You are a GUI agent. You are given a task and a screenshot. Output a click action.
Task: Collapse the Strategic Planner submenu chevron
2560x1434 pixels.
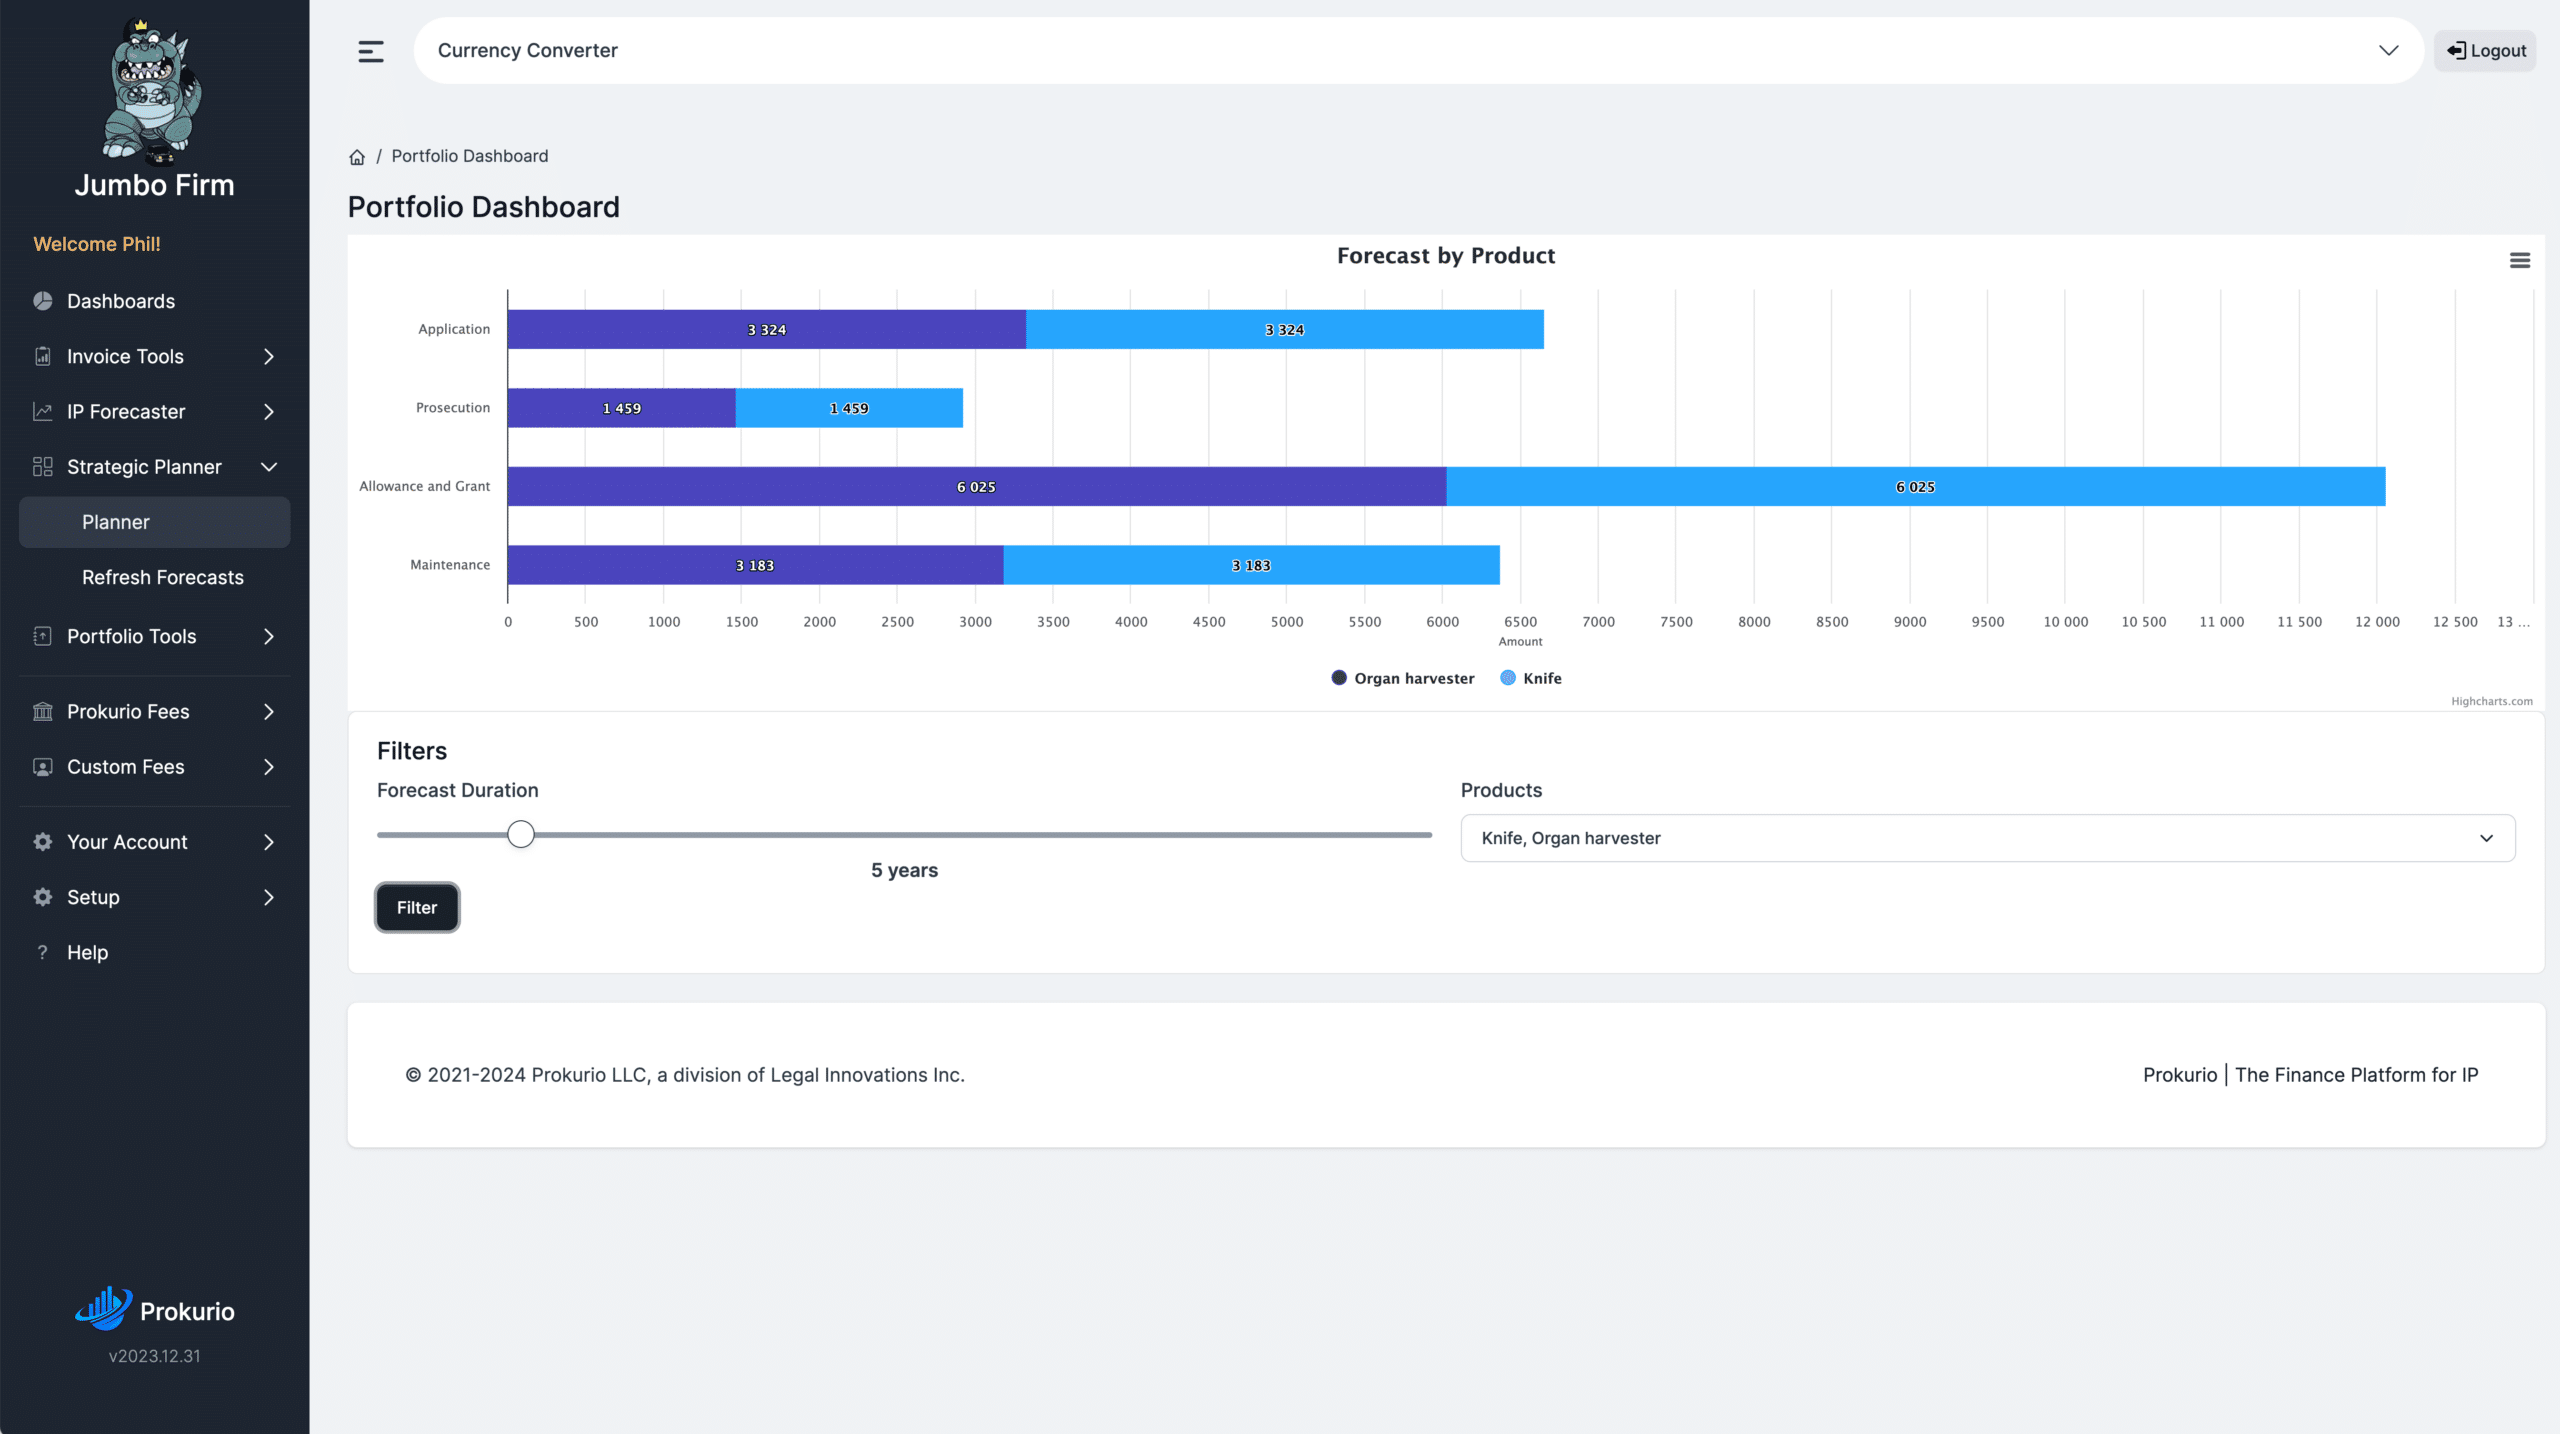(268, 467)
